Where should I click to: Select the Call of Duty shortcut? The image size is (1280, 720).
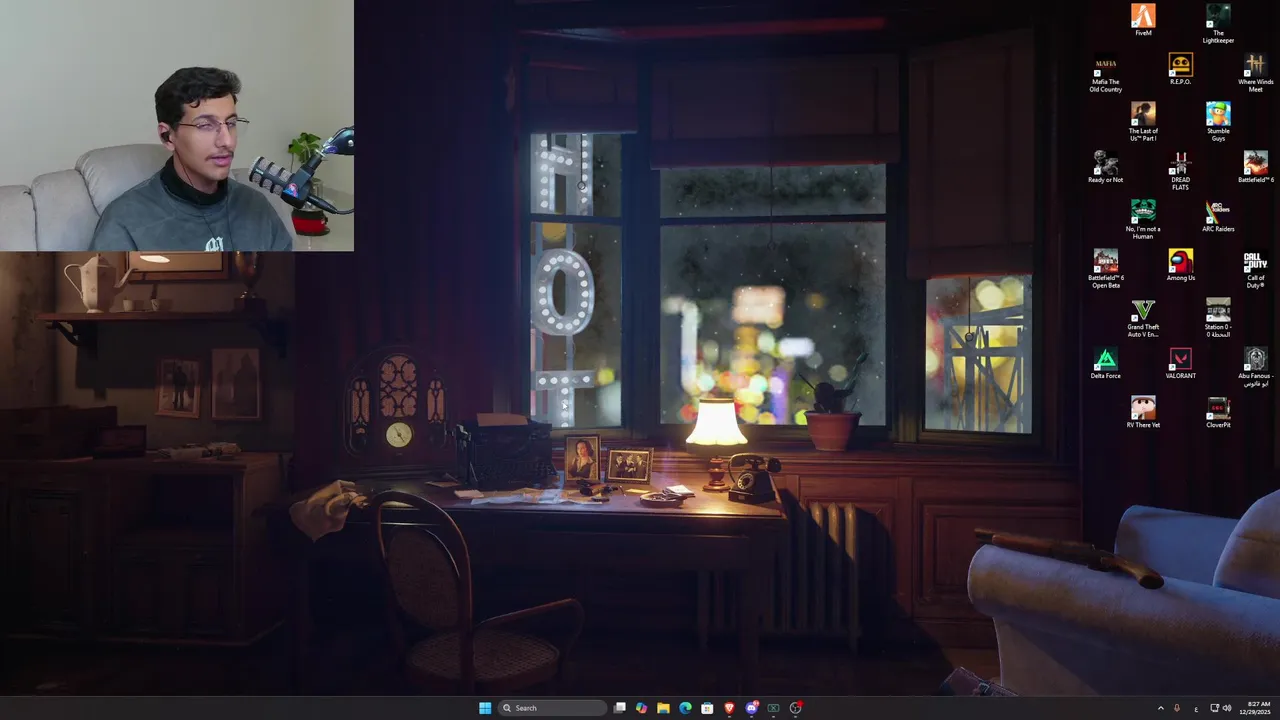[x=1255, y=269]
